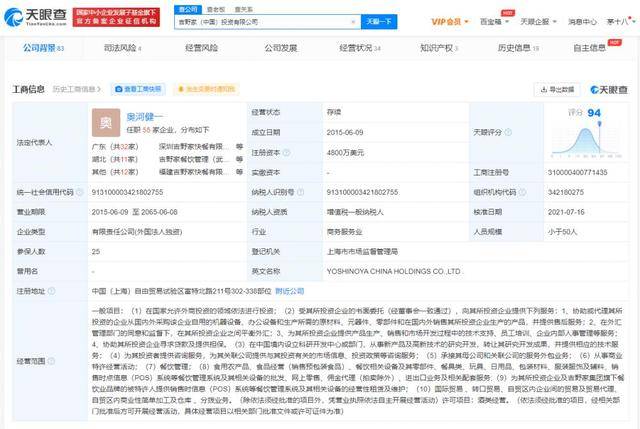Open the 历史信息 tab

coord(518,48)
